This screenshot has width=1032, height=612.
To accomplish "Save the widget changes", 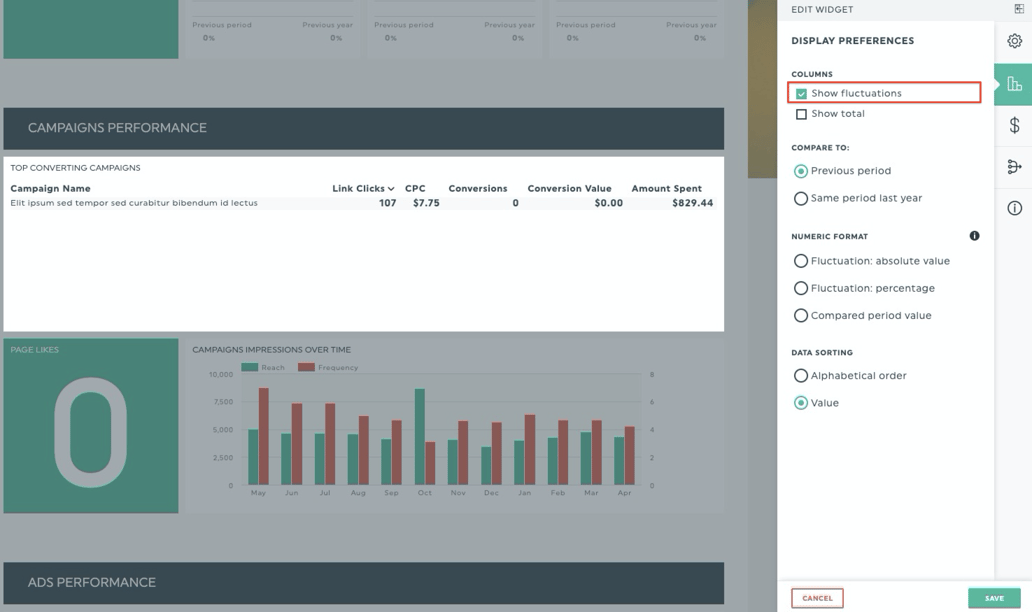I will click(993, 598).
